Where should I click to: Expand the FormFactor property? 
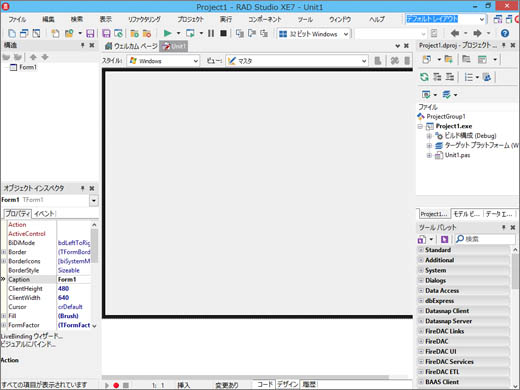(x=4, y=325)
